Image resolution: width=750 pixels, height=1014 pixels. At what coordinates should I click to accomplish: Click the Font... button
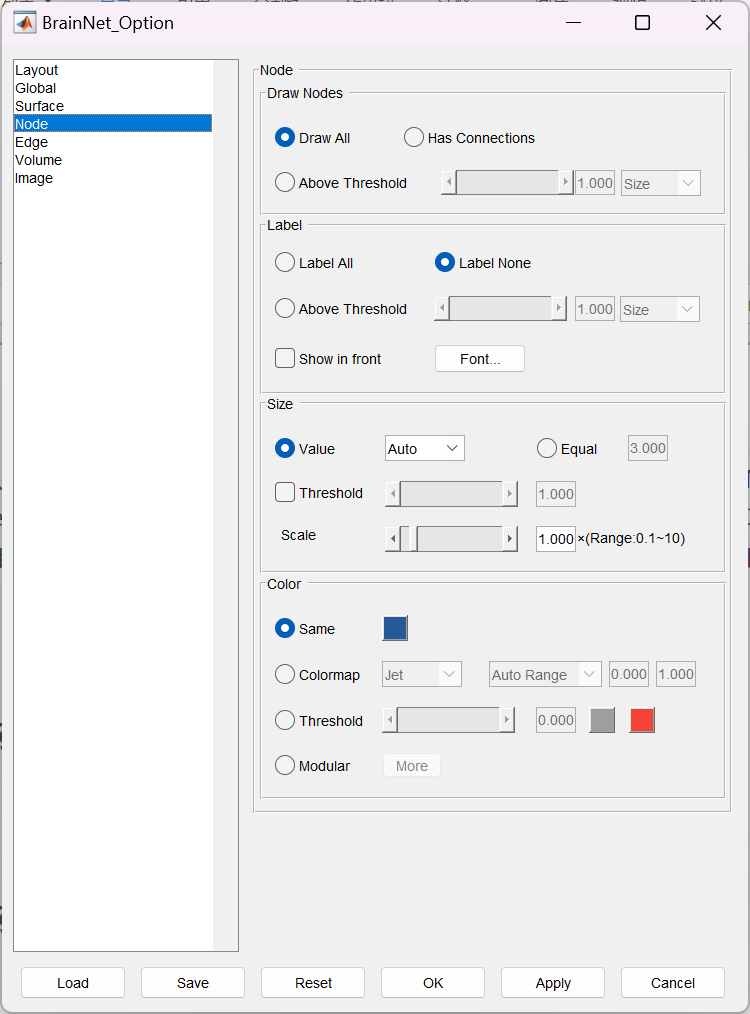[x=480, y=359]
